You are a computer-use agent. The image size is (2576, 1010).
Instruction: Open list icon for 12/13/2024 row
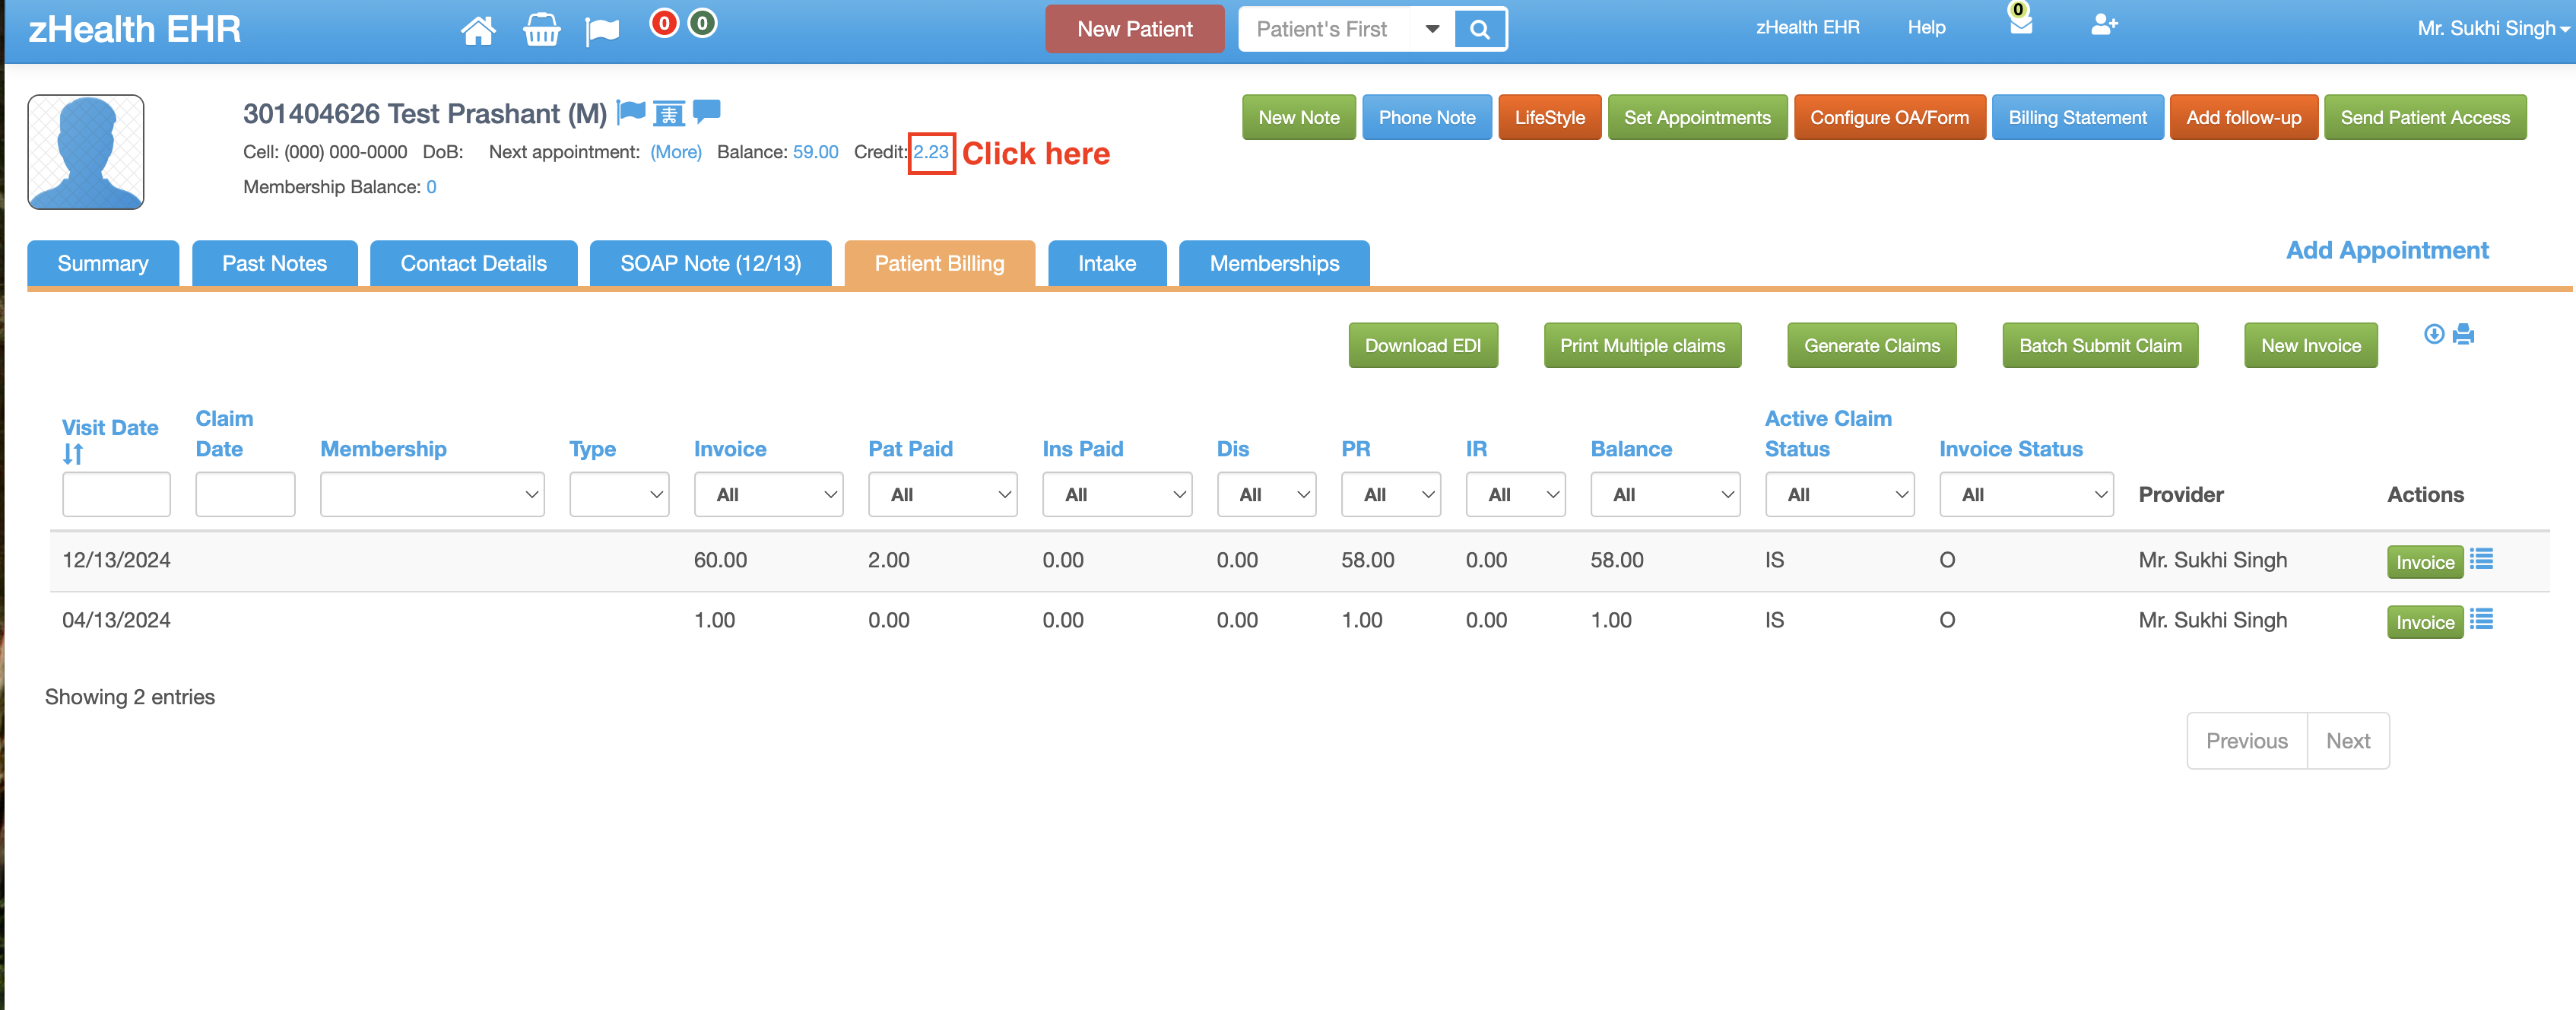(2481, 559)
